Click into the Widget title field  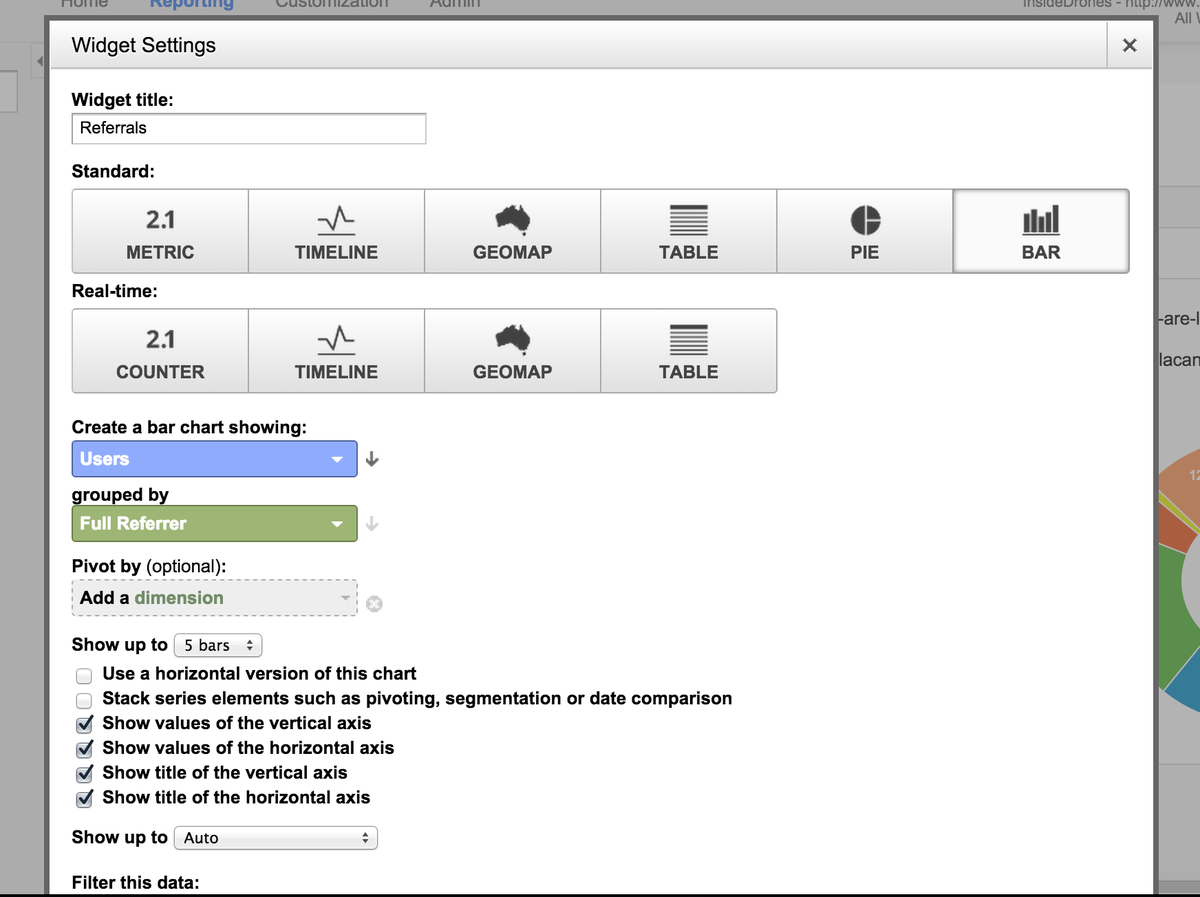tap(249, 128)
